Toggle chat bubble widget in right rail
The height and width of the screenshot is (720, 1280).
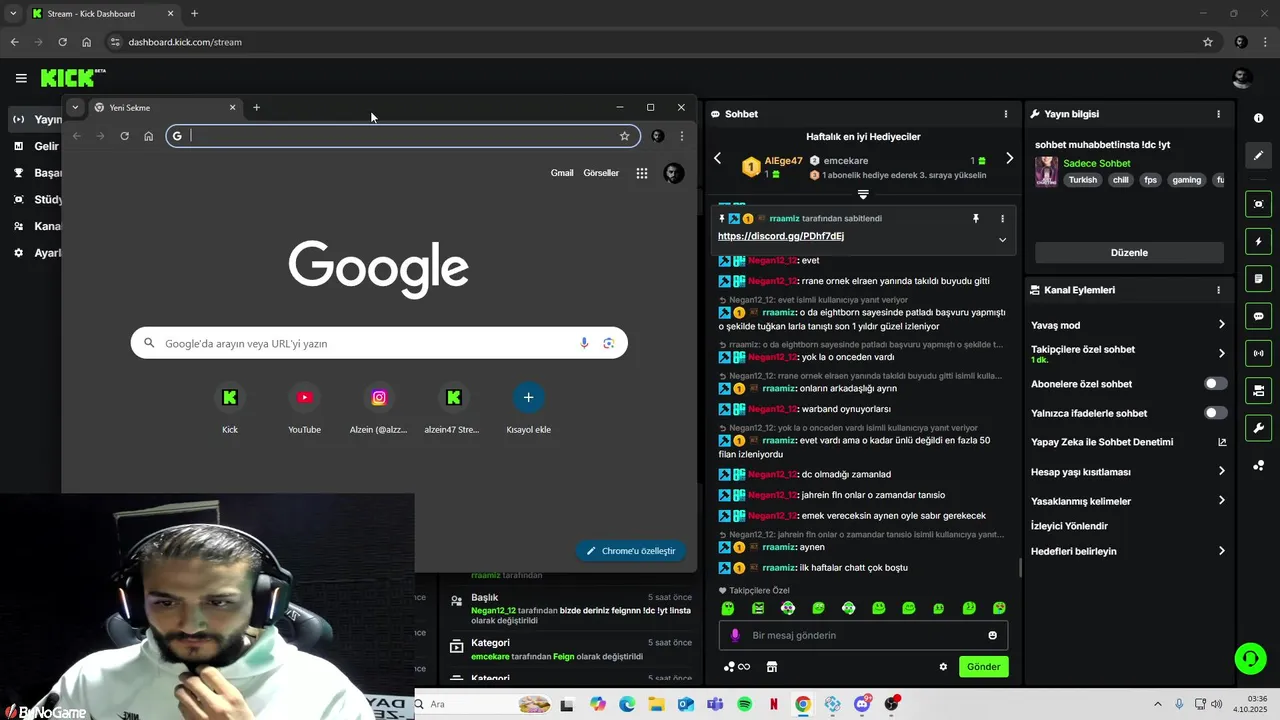coord(1258,316)
